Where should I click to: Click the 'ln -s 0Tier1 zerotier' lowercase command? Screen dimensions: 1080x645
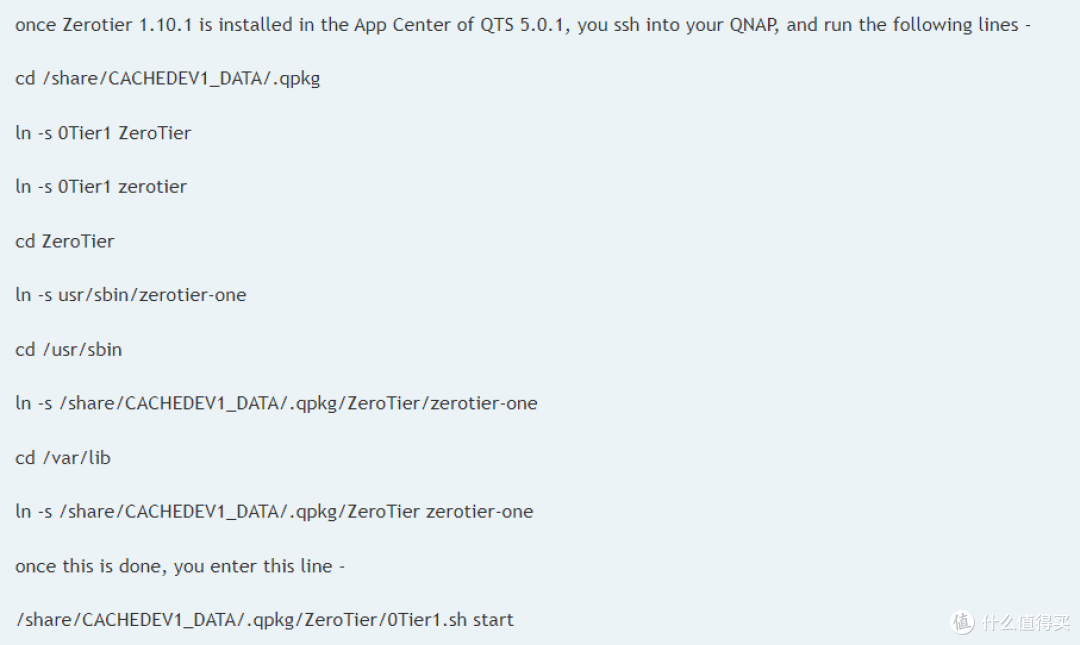click(x=101, y=187)
